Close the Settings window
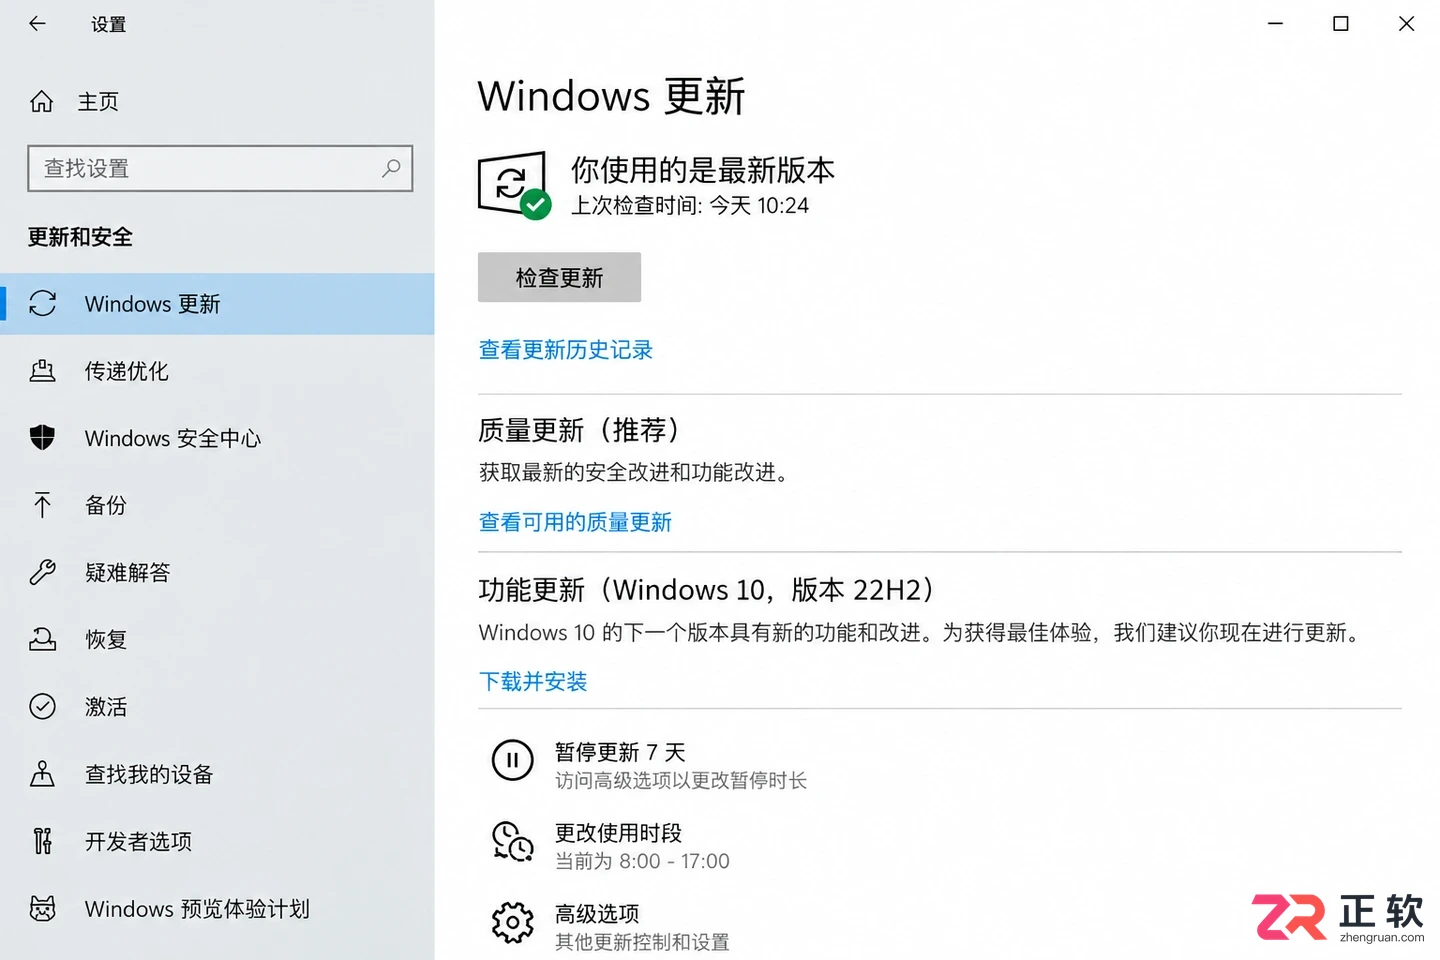Screen dimensions: 1440x960 pos(1406,24)
